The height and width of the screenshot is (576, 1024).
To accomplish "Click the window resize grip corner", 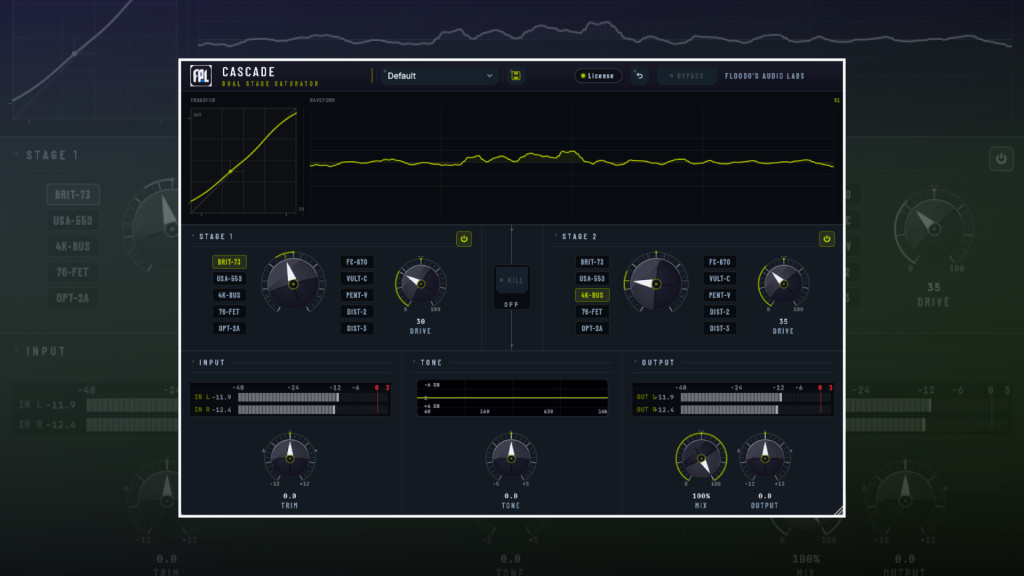I will pos(839,511).
